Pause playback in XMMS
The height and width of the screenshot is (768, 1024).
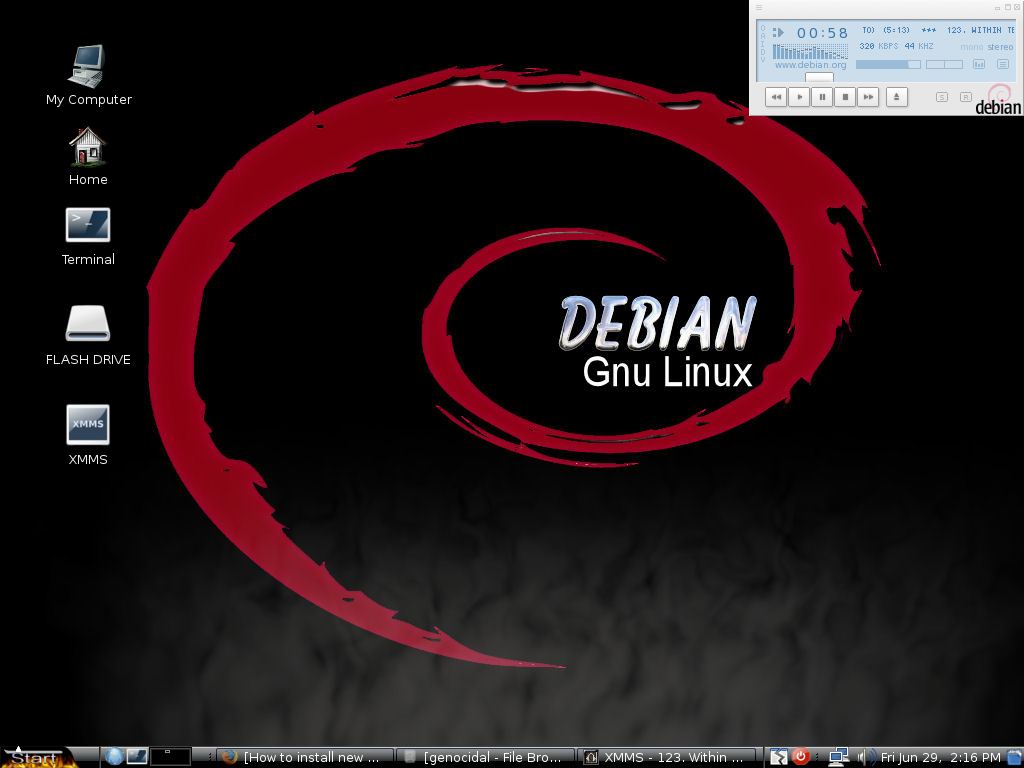tap(822, 97)
